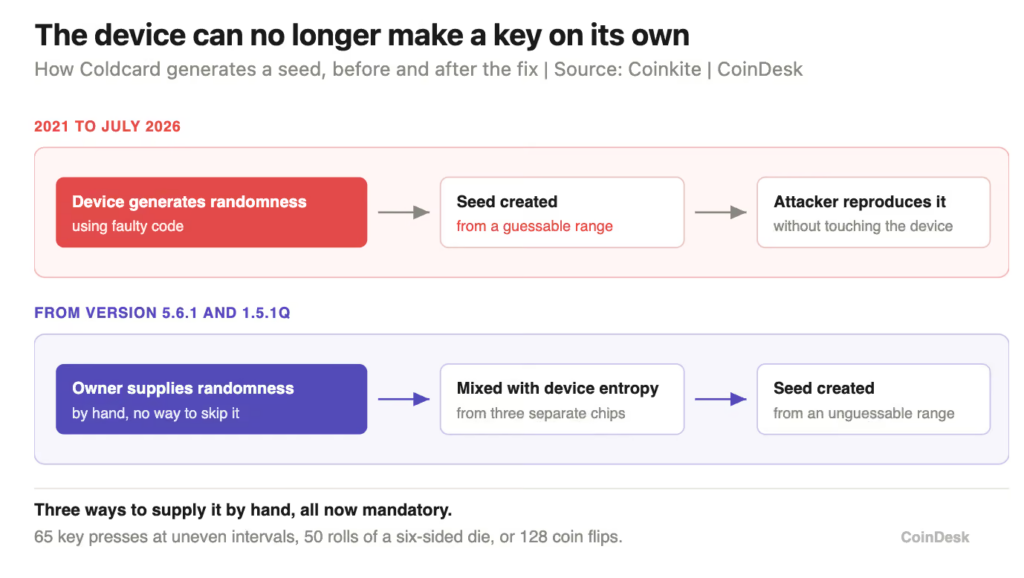Screen dimensions: 1024x578
Task: Click 'from three separate chips' caption
Action: 541,413
